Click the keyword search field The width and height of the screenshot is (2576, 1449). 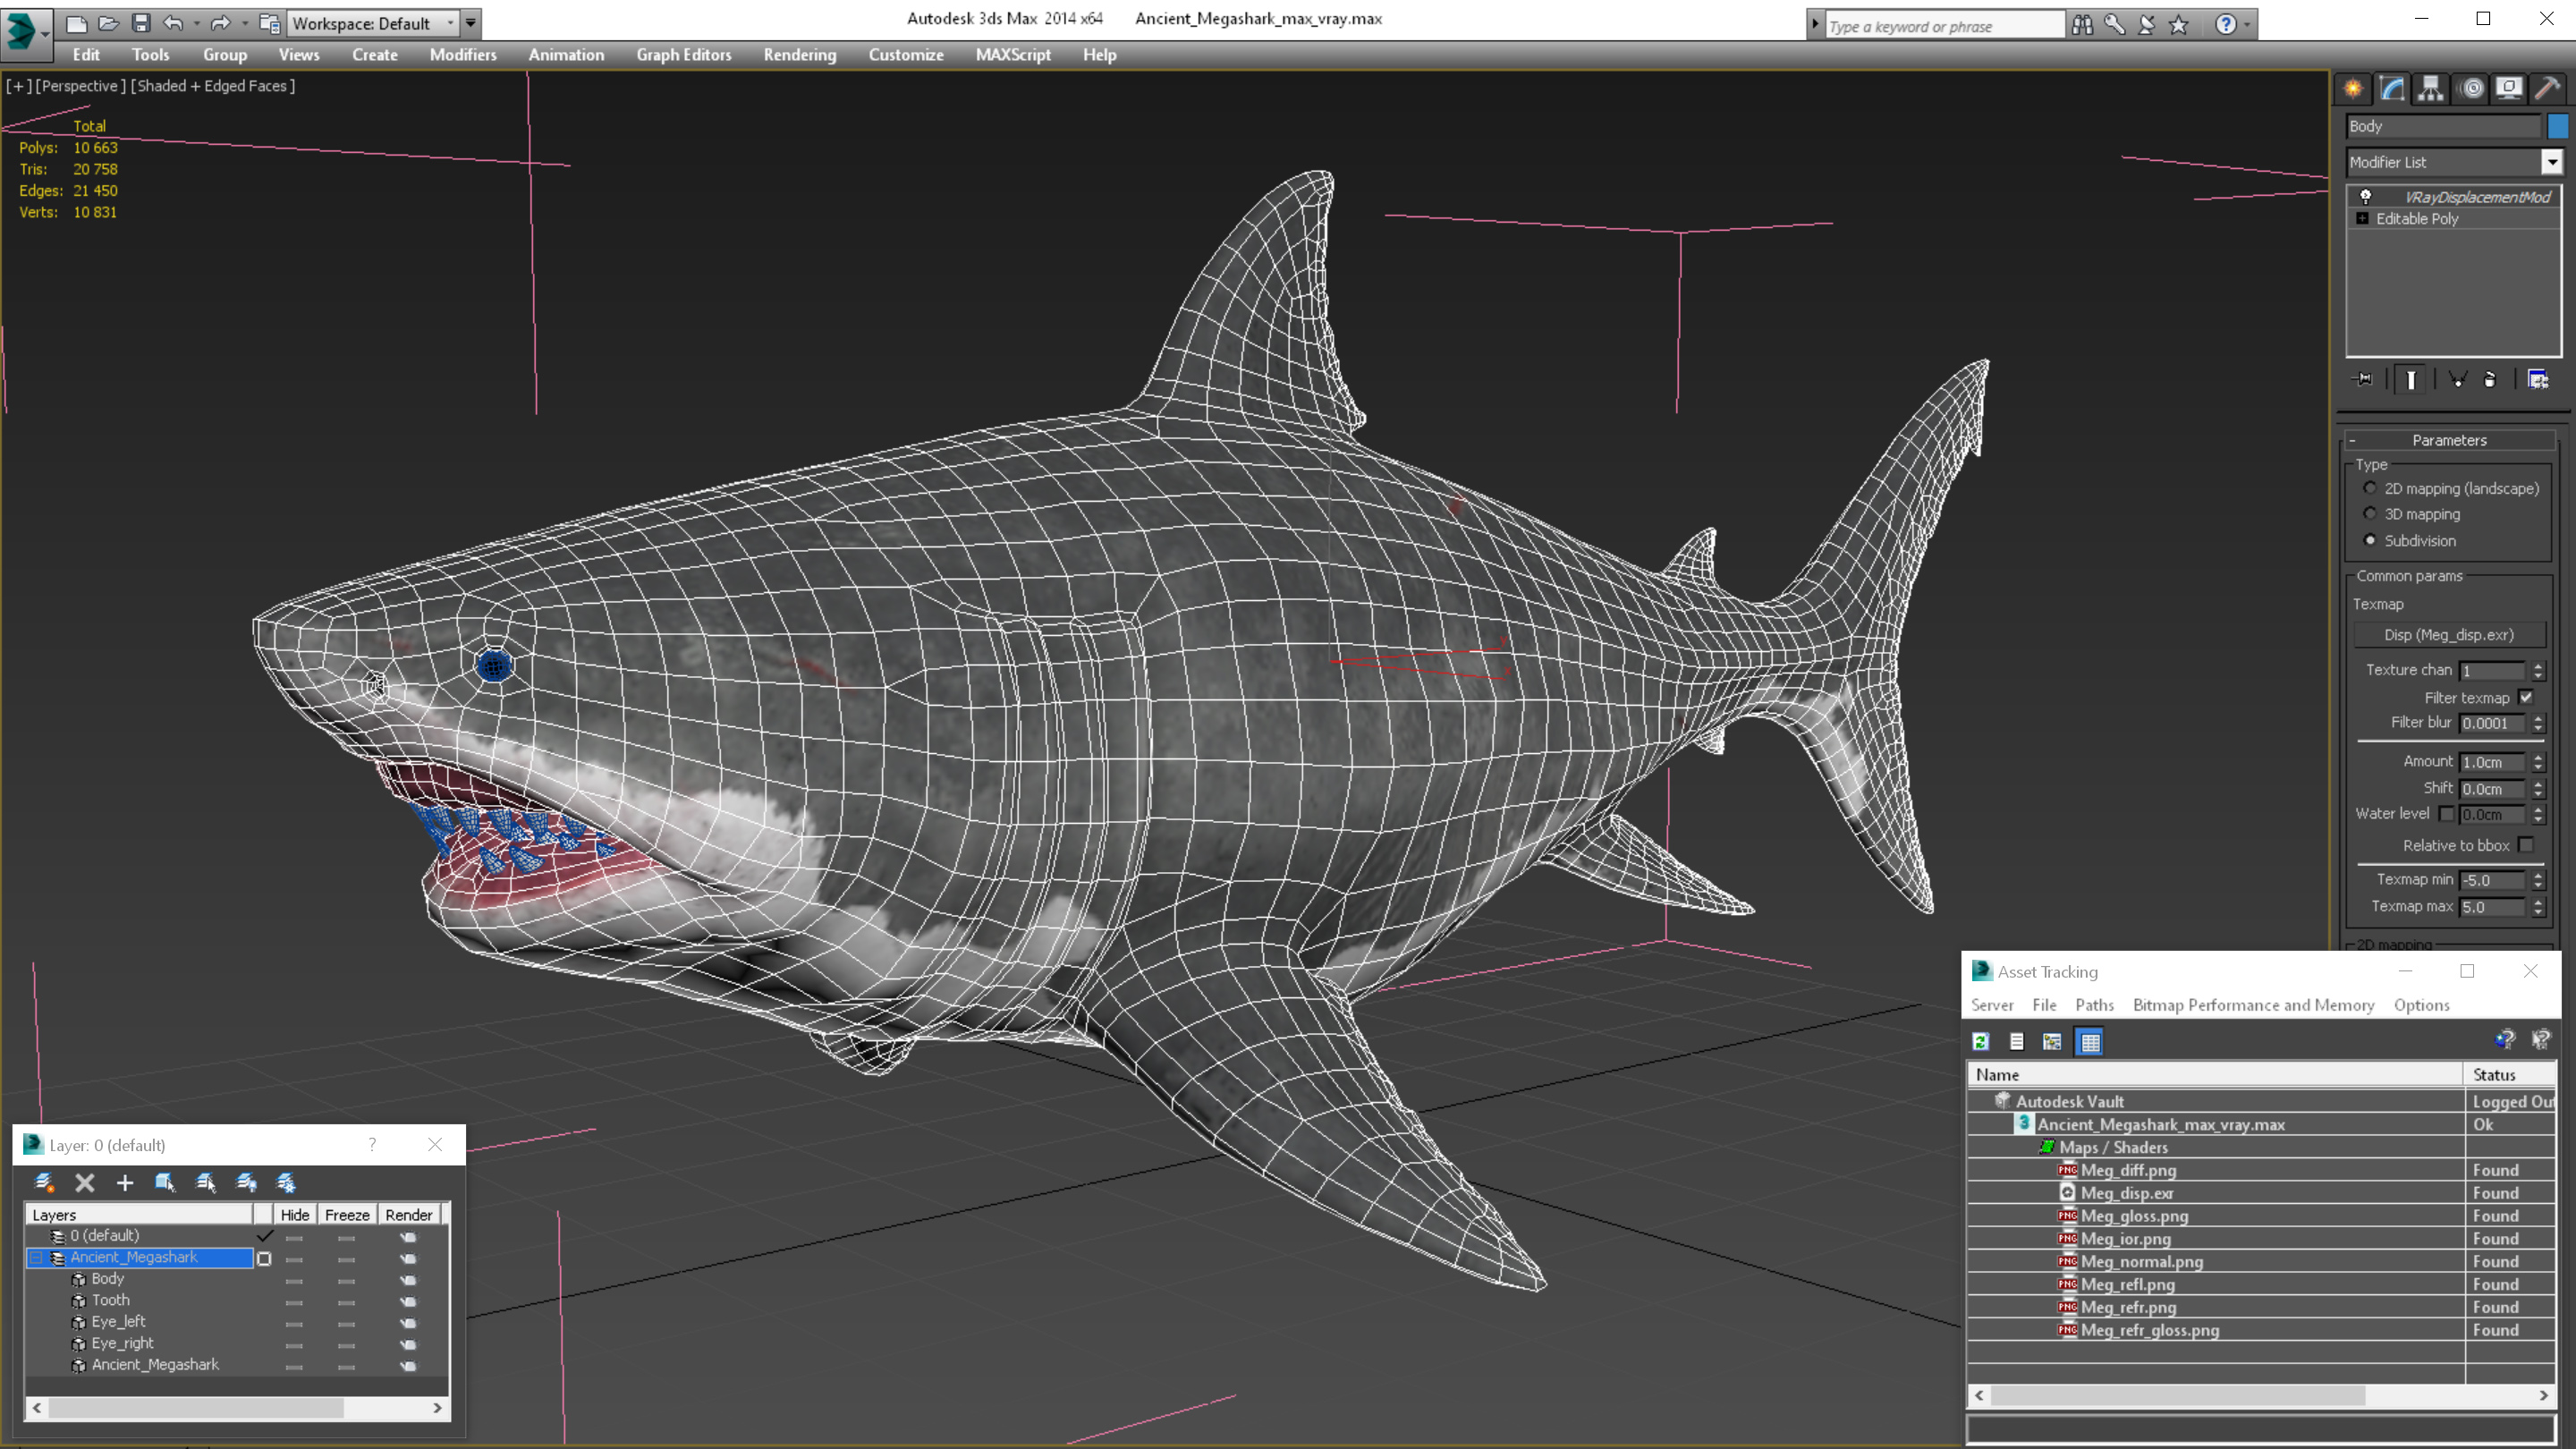pos(1945,26)
